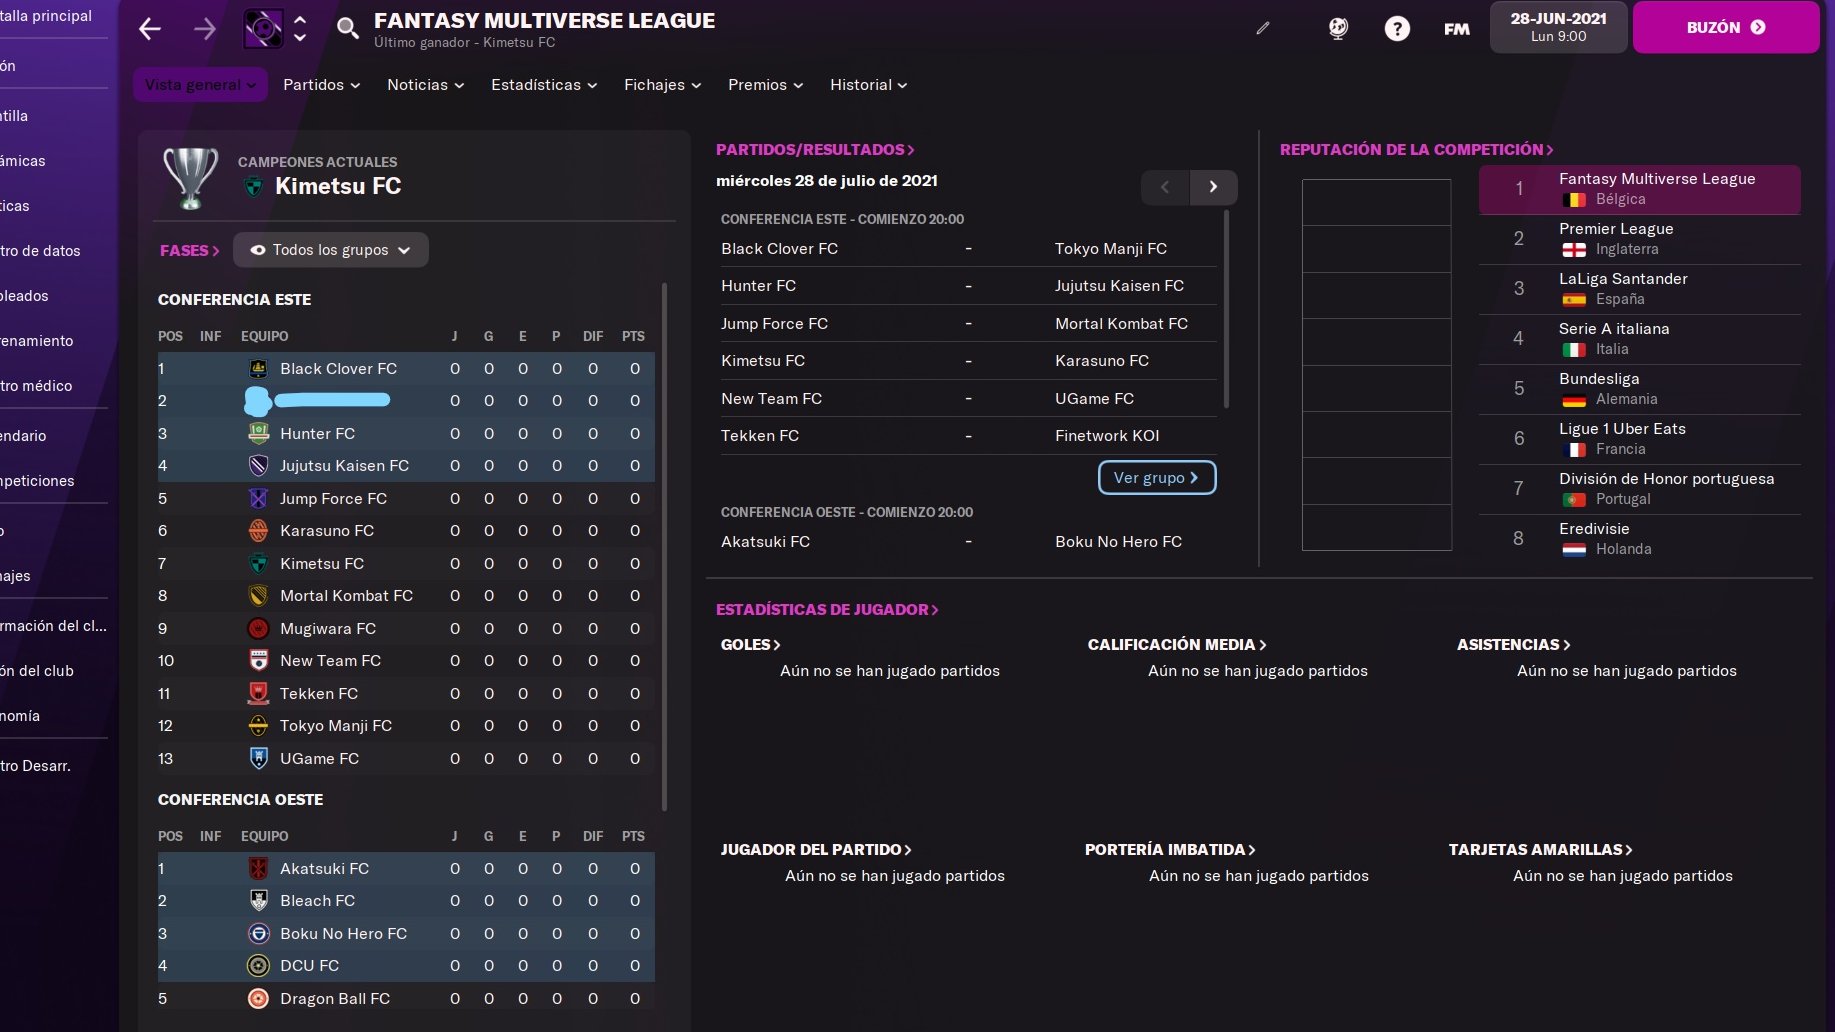This screenshot has height=1032, width=1835.
Task: Open the nómico sidebar item
Action: click(20, 716)
